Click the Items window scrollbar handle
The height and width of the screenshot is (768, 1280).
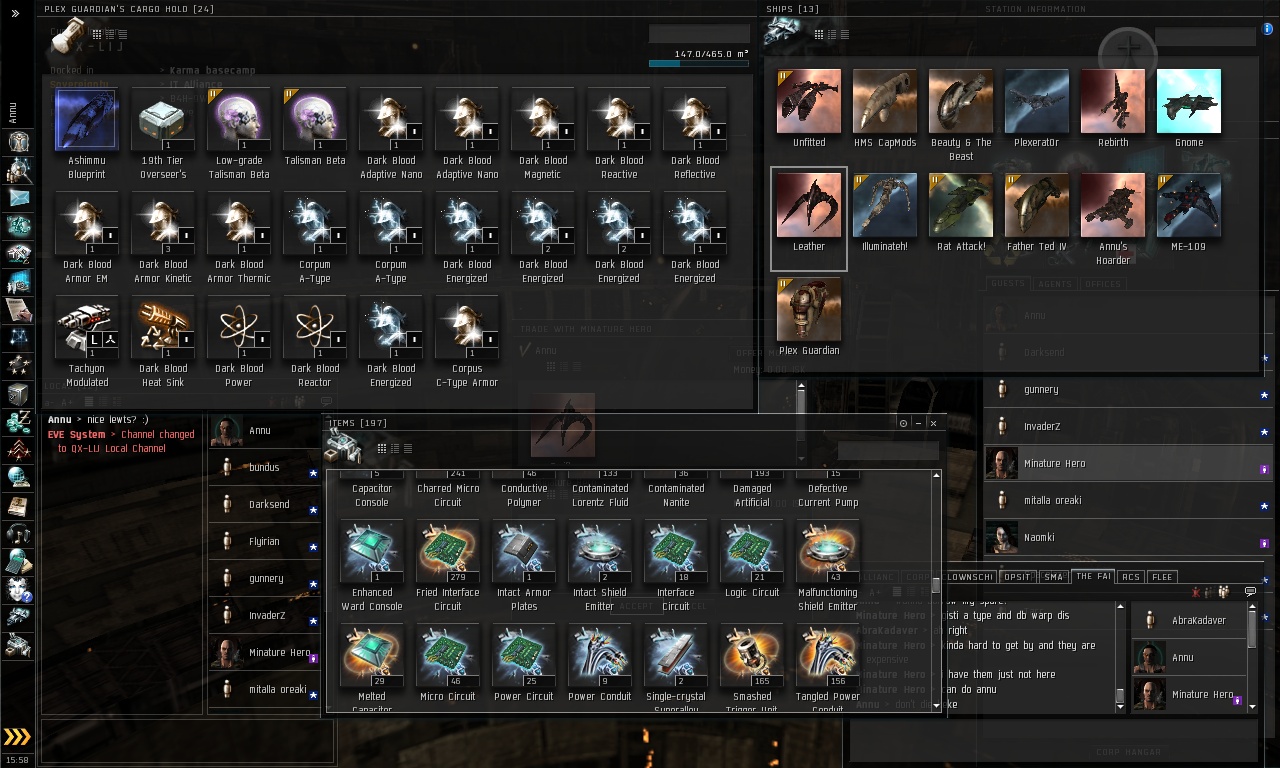937,585
